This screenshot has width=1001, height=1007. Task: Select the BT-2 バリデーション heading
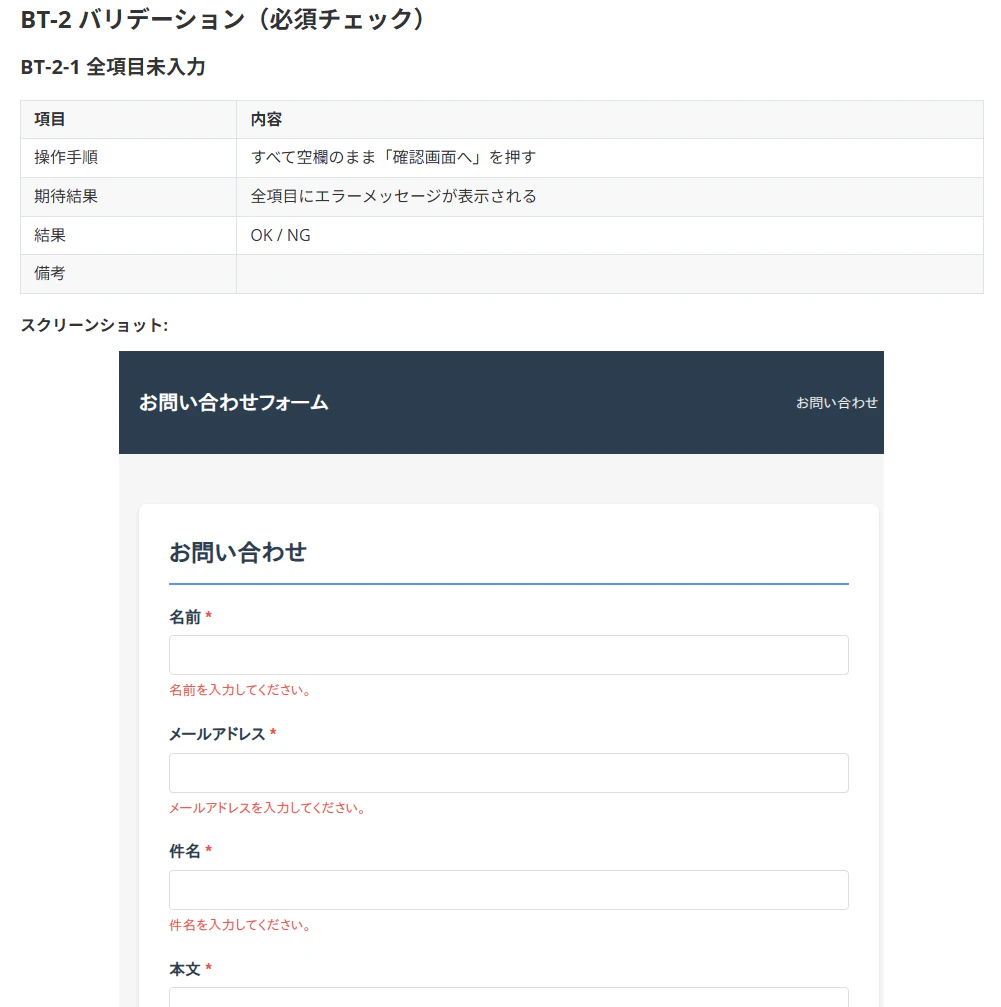[222, 19]
